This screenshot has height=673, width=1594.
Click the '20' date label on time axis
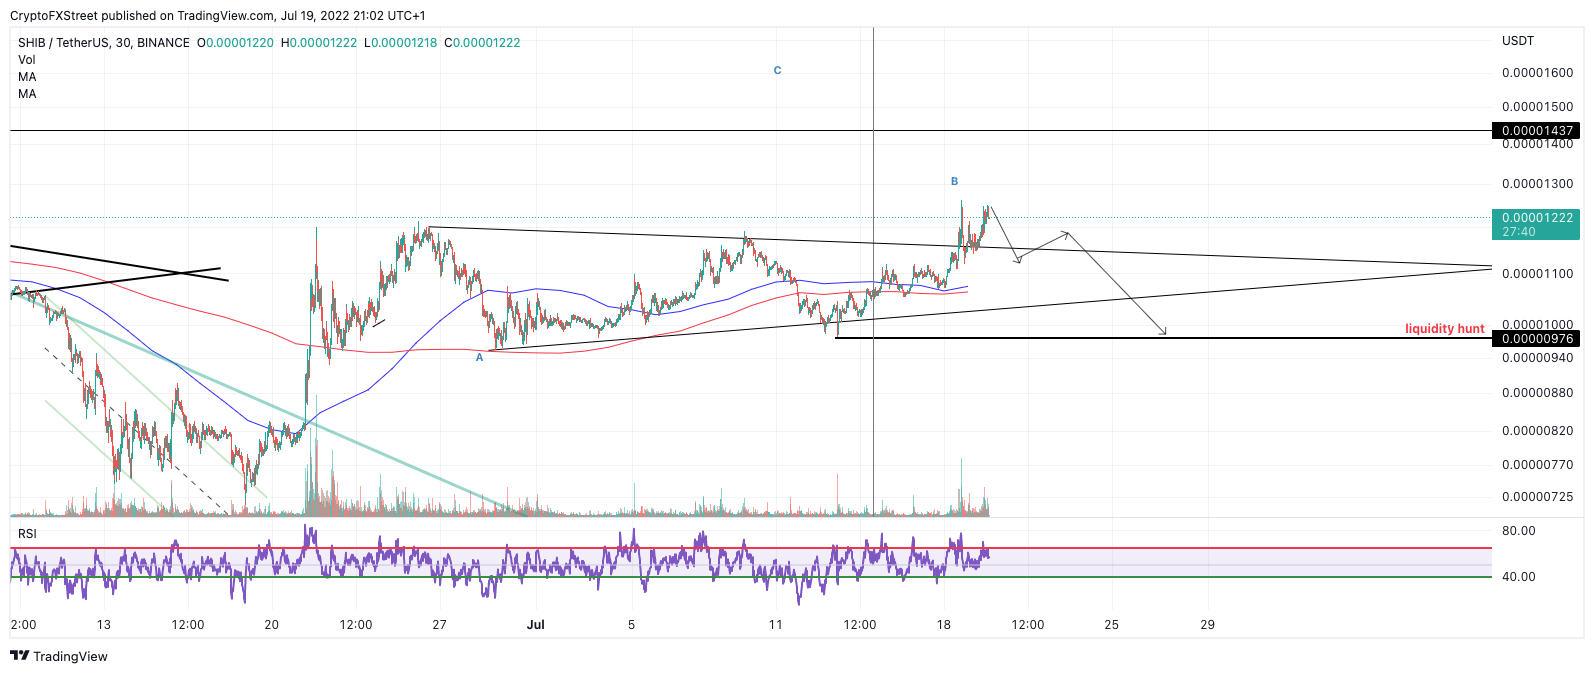pos(272,624)
